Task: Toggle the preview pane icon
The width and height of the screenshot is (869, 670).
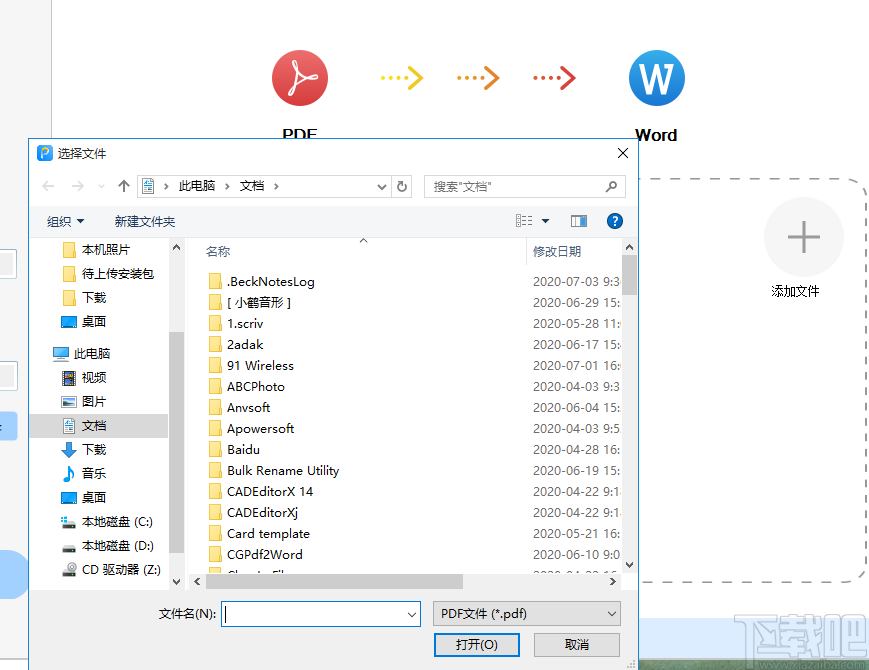Action: point(579,221)
